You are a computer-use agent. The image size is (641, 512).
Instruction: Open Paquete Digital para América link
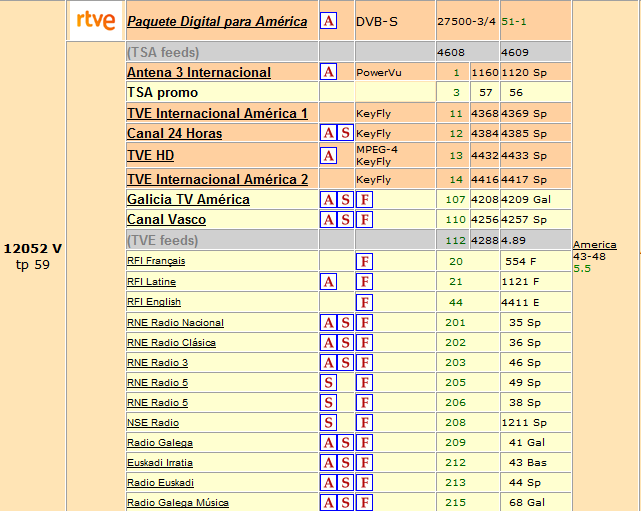(217, 21)
